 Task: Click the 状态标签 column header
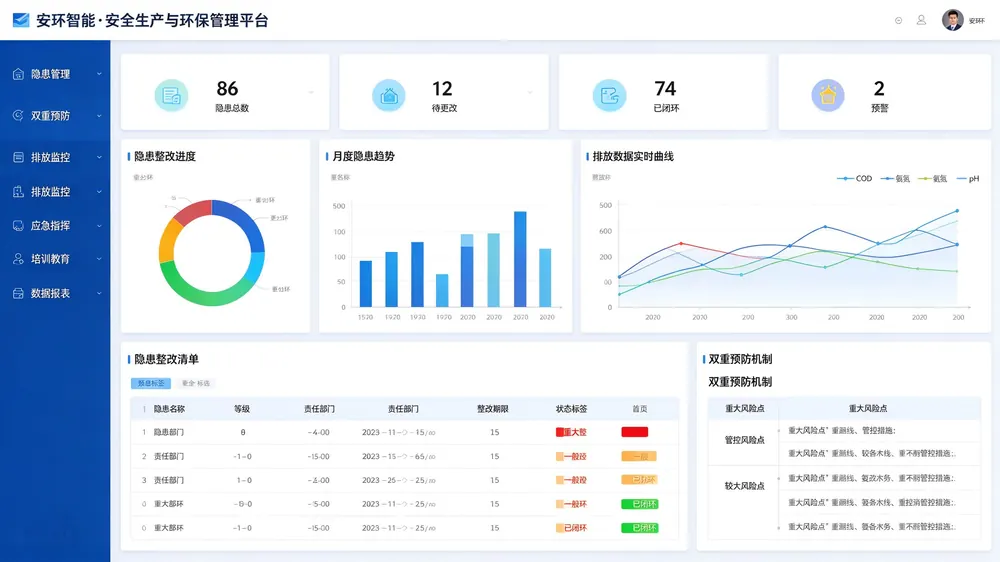pyautogui.click(x=571, y=409)
